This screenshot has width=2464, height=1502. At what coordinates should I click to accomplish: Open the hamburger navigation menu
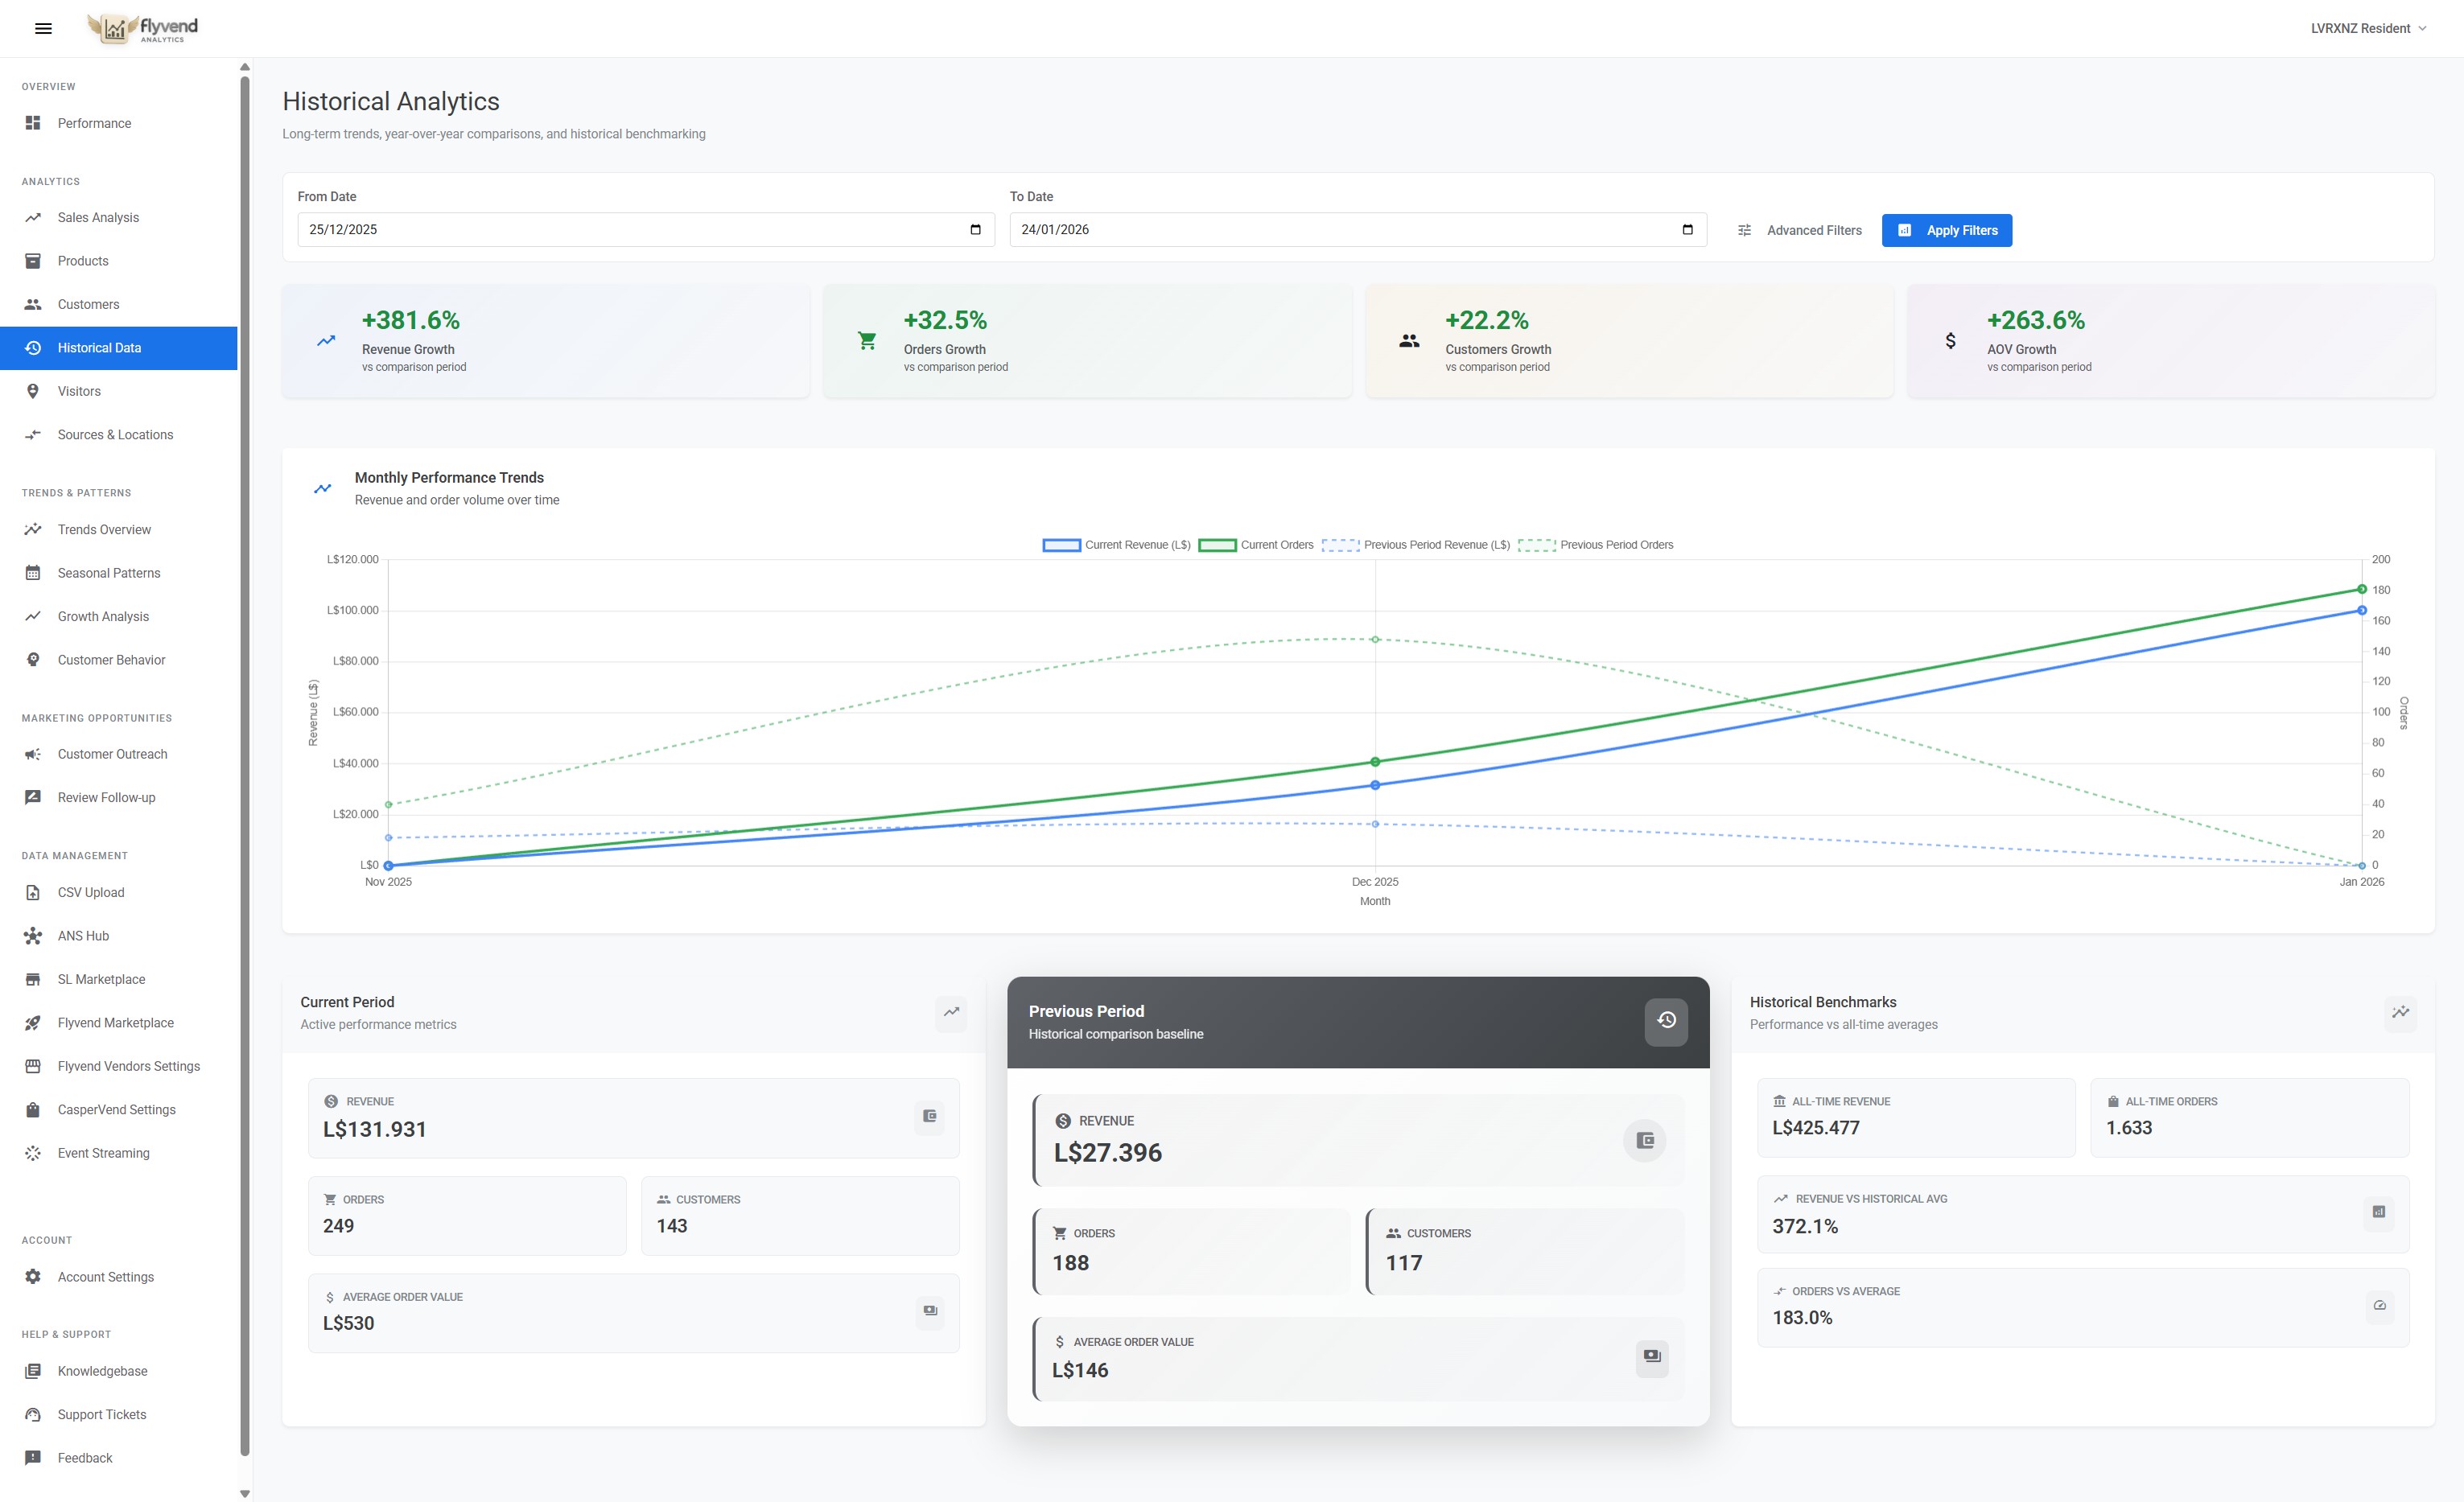(43, 28)
